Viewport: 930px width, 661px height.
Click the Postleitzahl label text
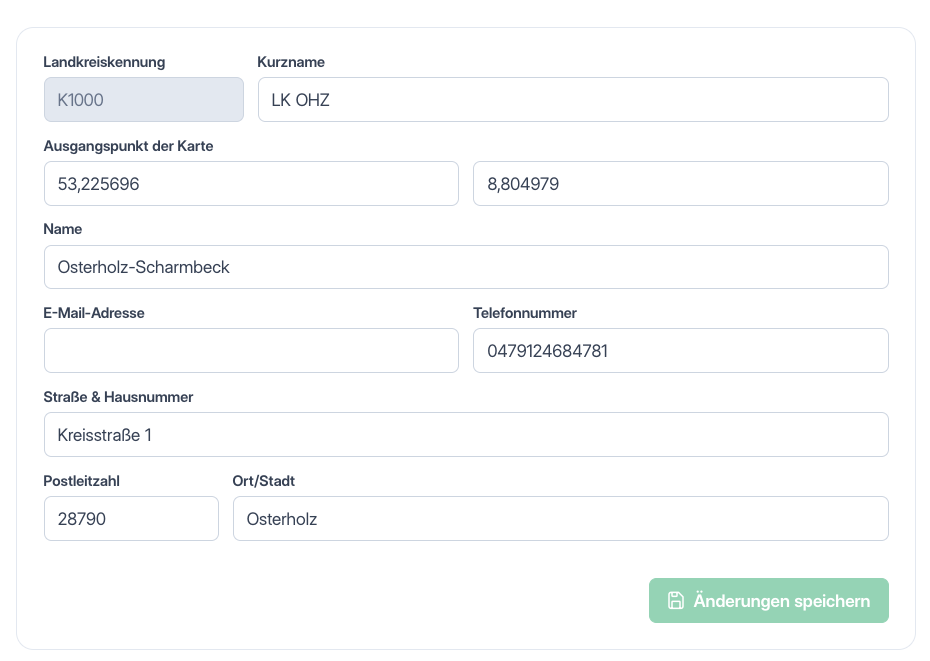81,481
